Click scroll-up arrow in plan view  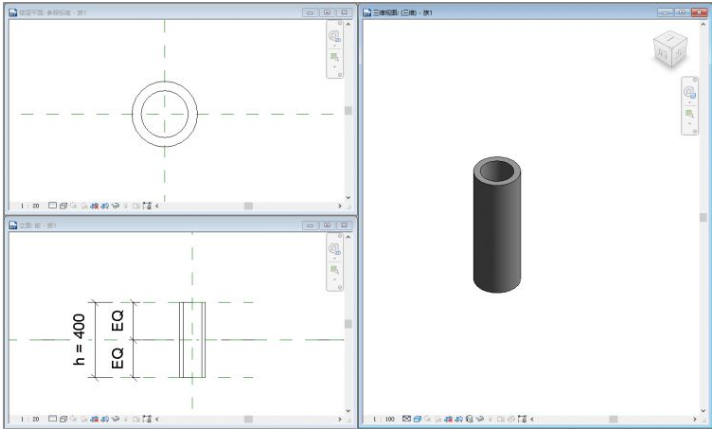[x=348, y=24]
